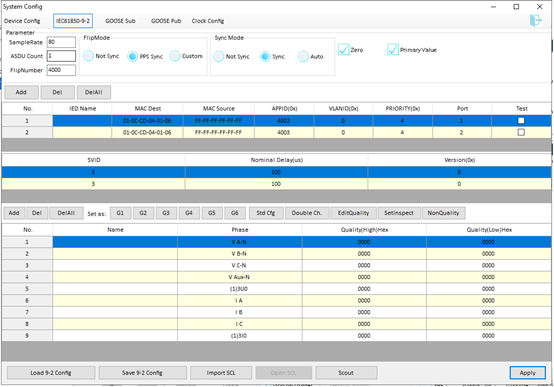Click MAC Source cell in row 1
The width and height of the screenshot is (554, 387).
click(218, 121)
